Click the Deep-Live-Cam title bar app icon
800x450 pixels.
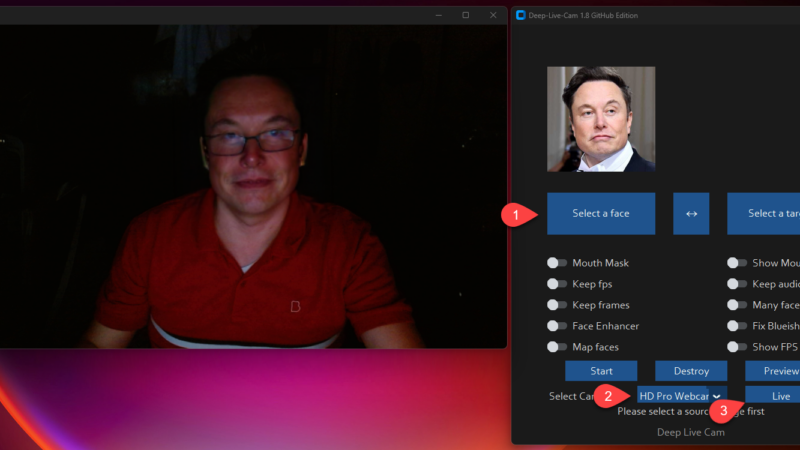(x=519, y=15)
